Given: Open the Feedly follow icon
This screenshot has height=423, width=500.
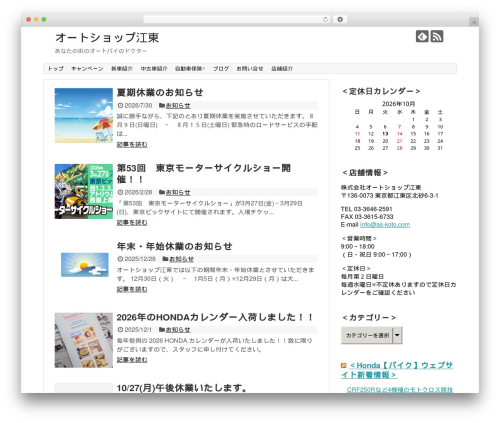Looking at the screenshot, I should [x=422, y=36].
